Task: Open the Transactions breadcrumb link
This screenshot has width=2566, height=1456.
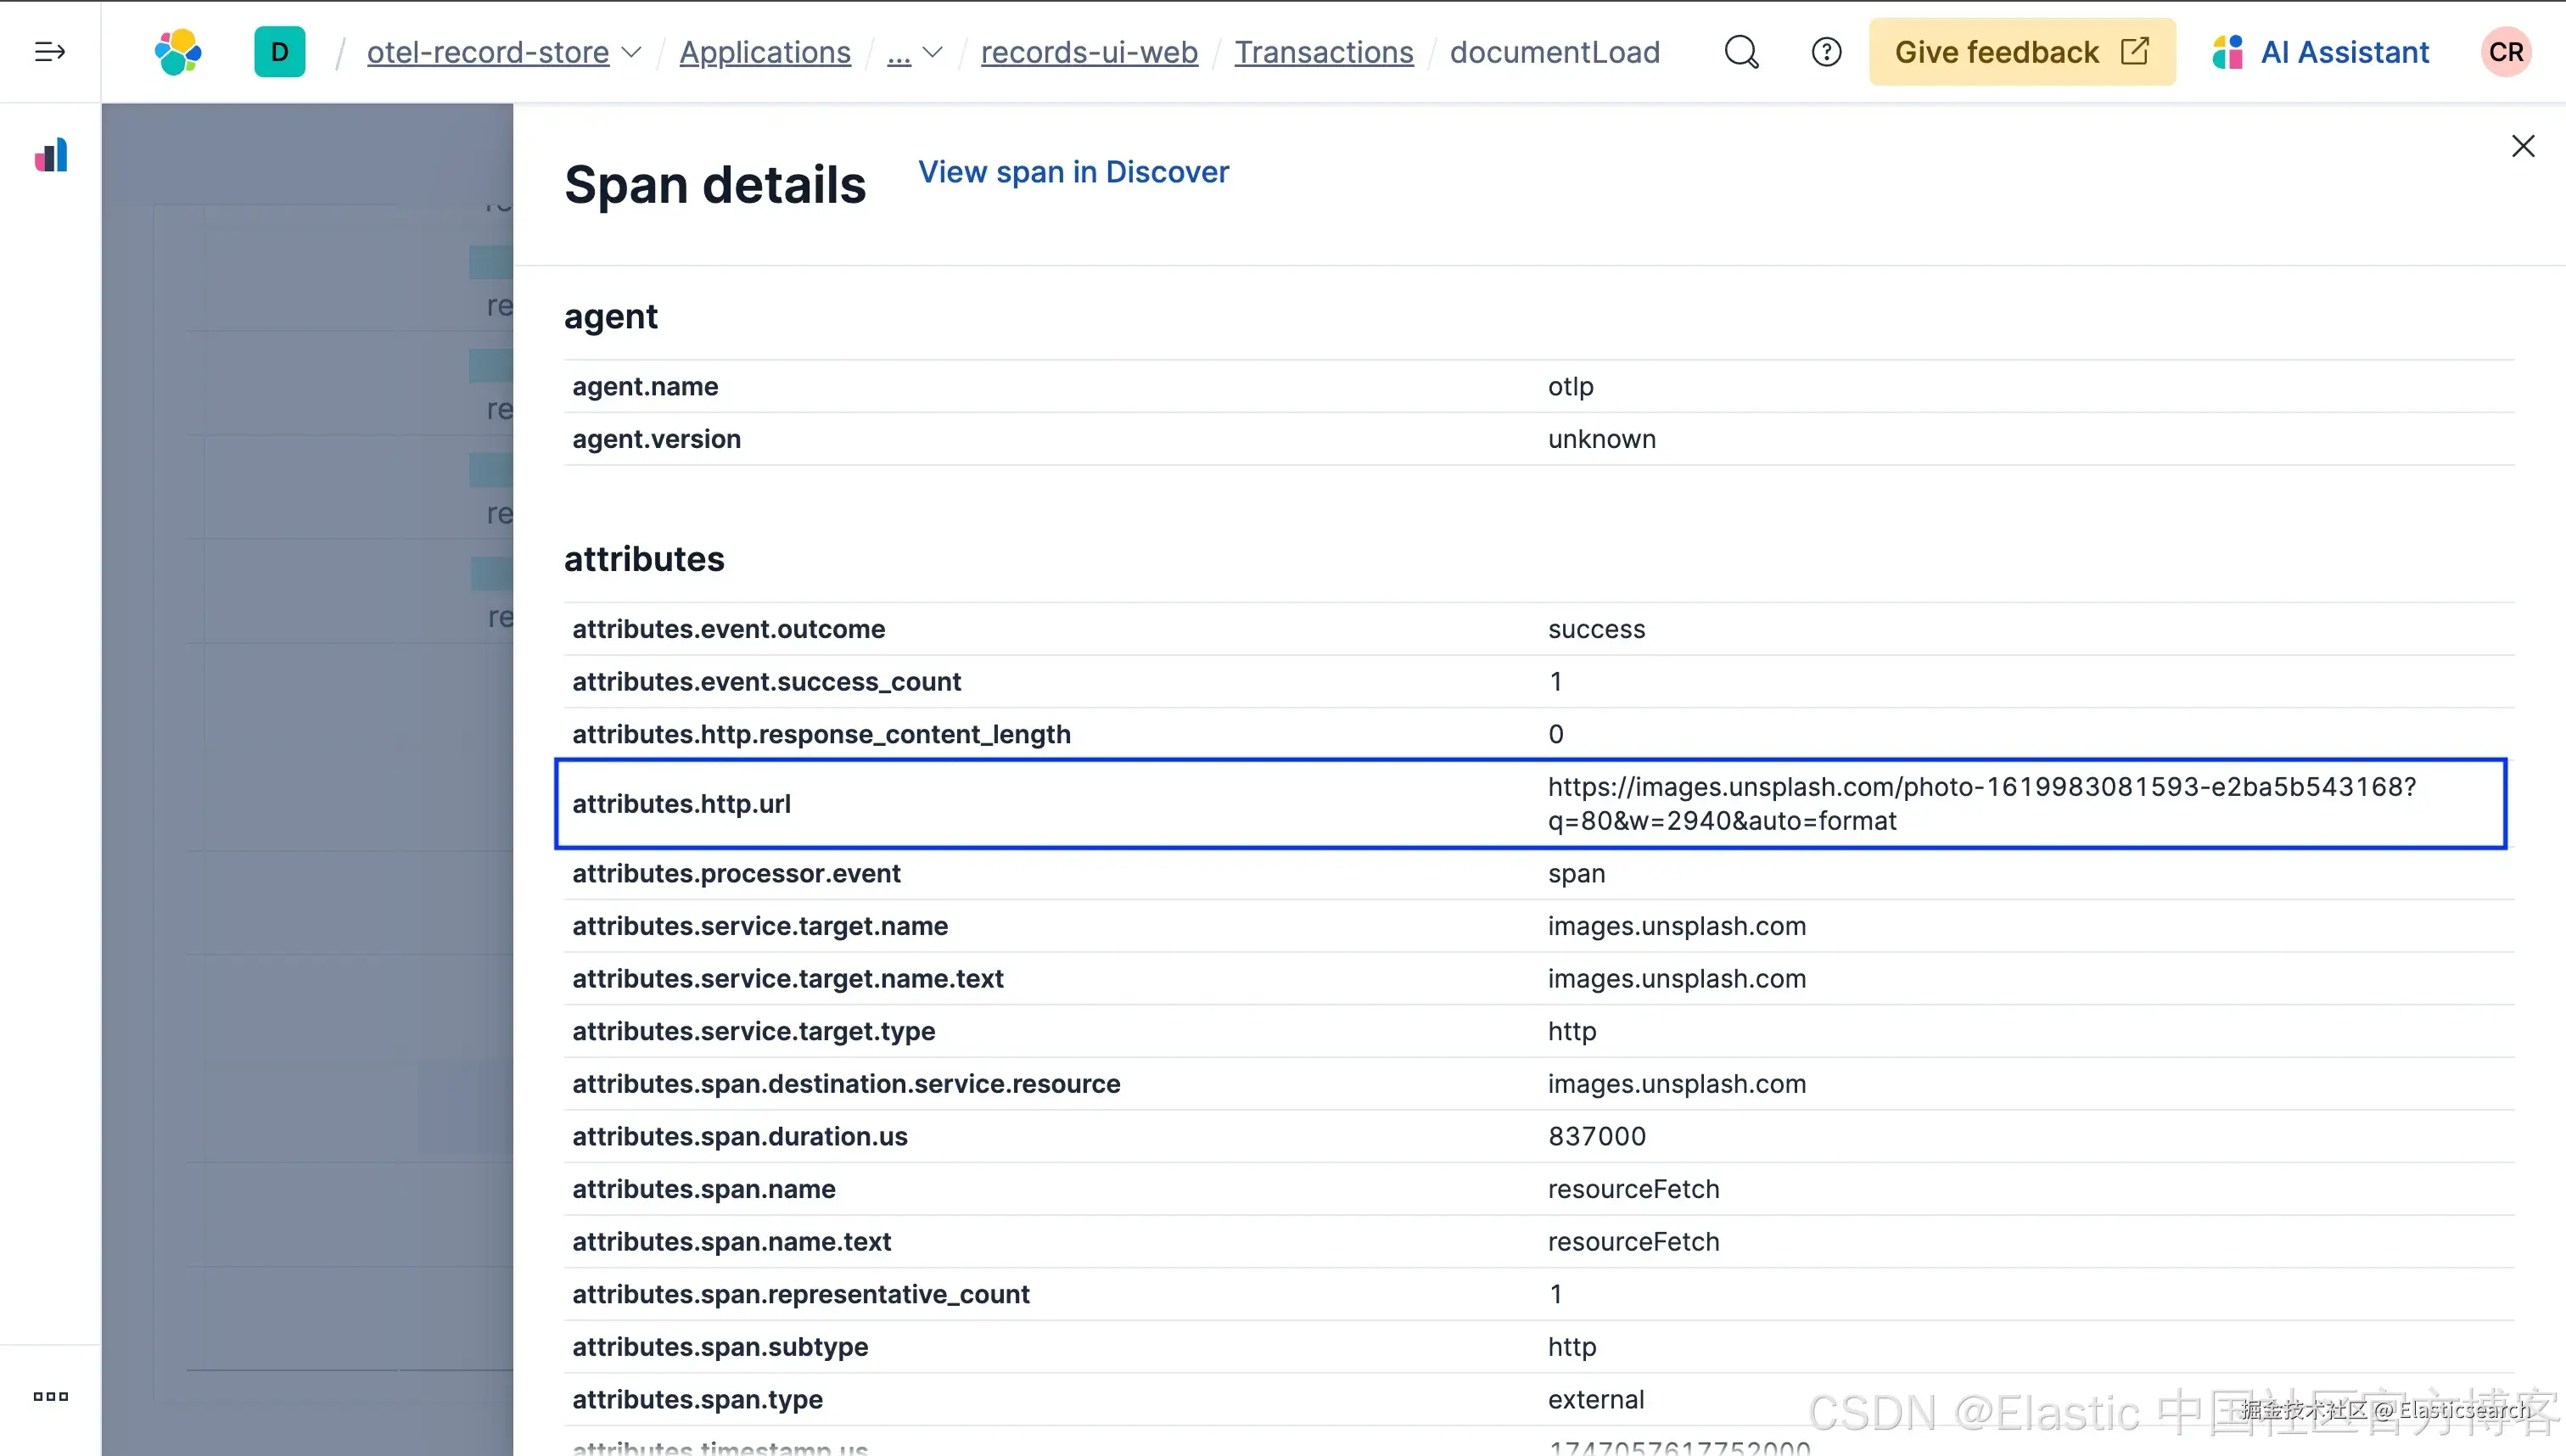Action: (x=1323, y=52)
